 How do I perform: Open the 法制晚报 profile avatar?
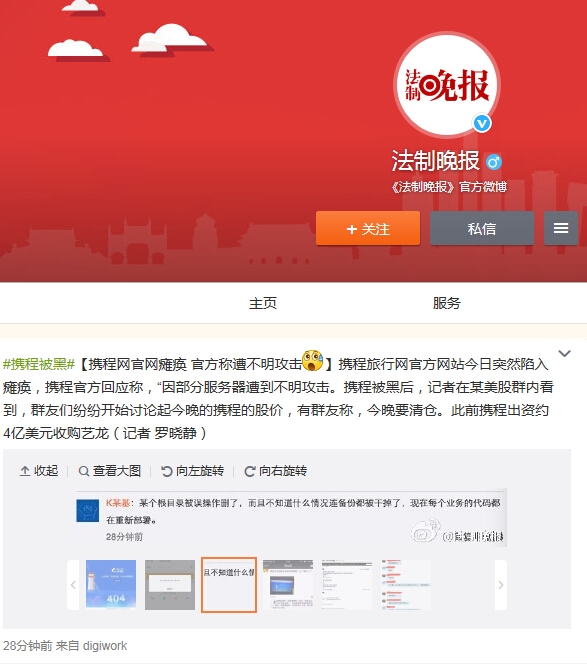[x=447, y=85]
